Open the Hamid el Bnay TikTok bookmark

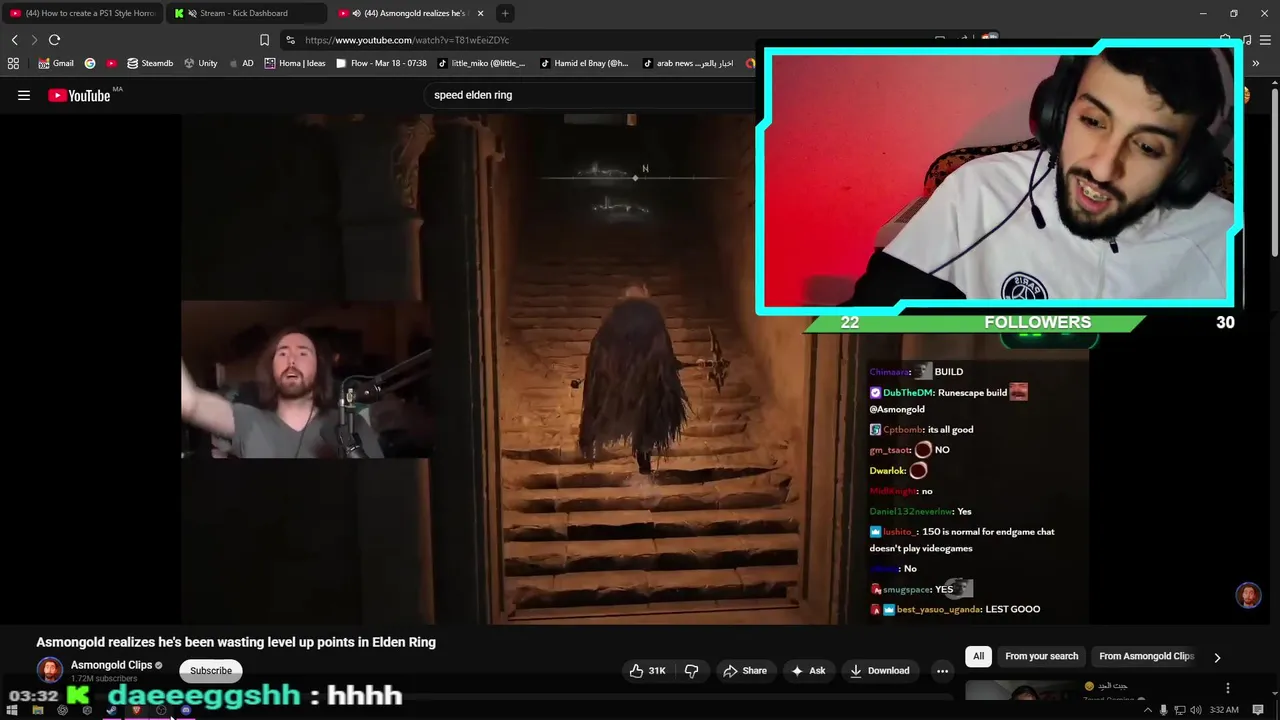coord(584,63)
